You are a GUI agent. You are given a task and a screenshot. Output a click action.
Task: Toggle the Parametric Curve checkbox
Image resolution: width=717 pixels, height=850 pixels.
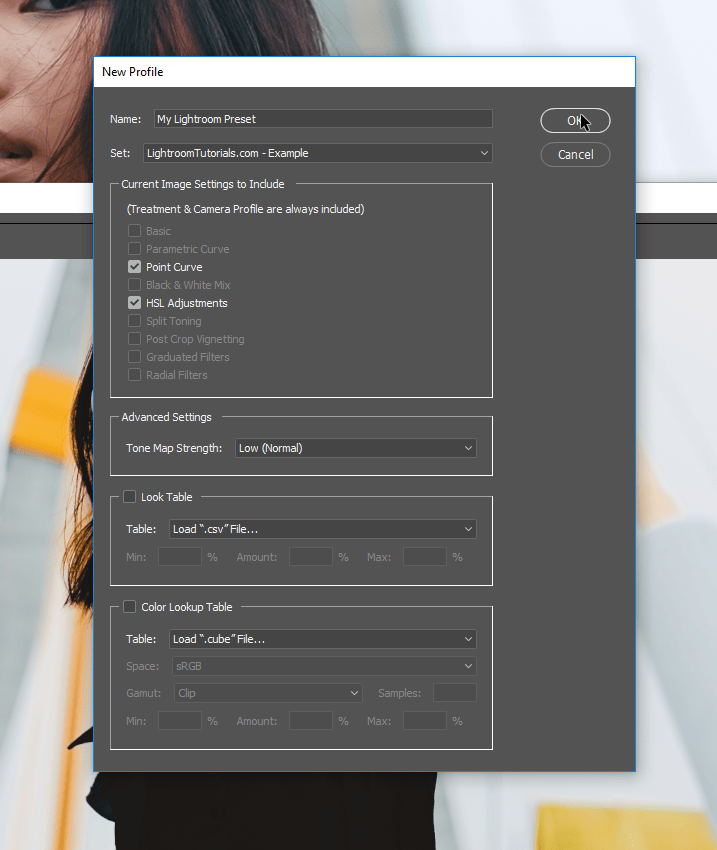pos(134,249)
